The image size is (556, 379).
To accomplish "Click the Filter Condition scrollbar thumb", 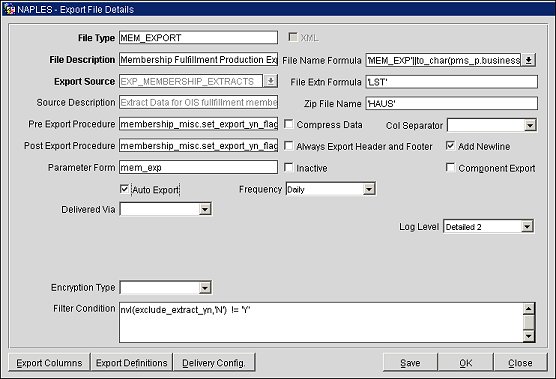I will pyautogui.click(x=528, y=322).
